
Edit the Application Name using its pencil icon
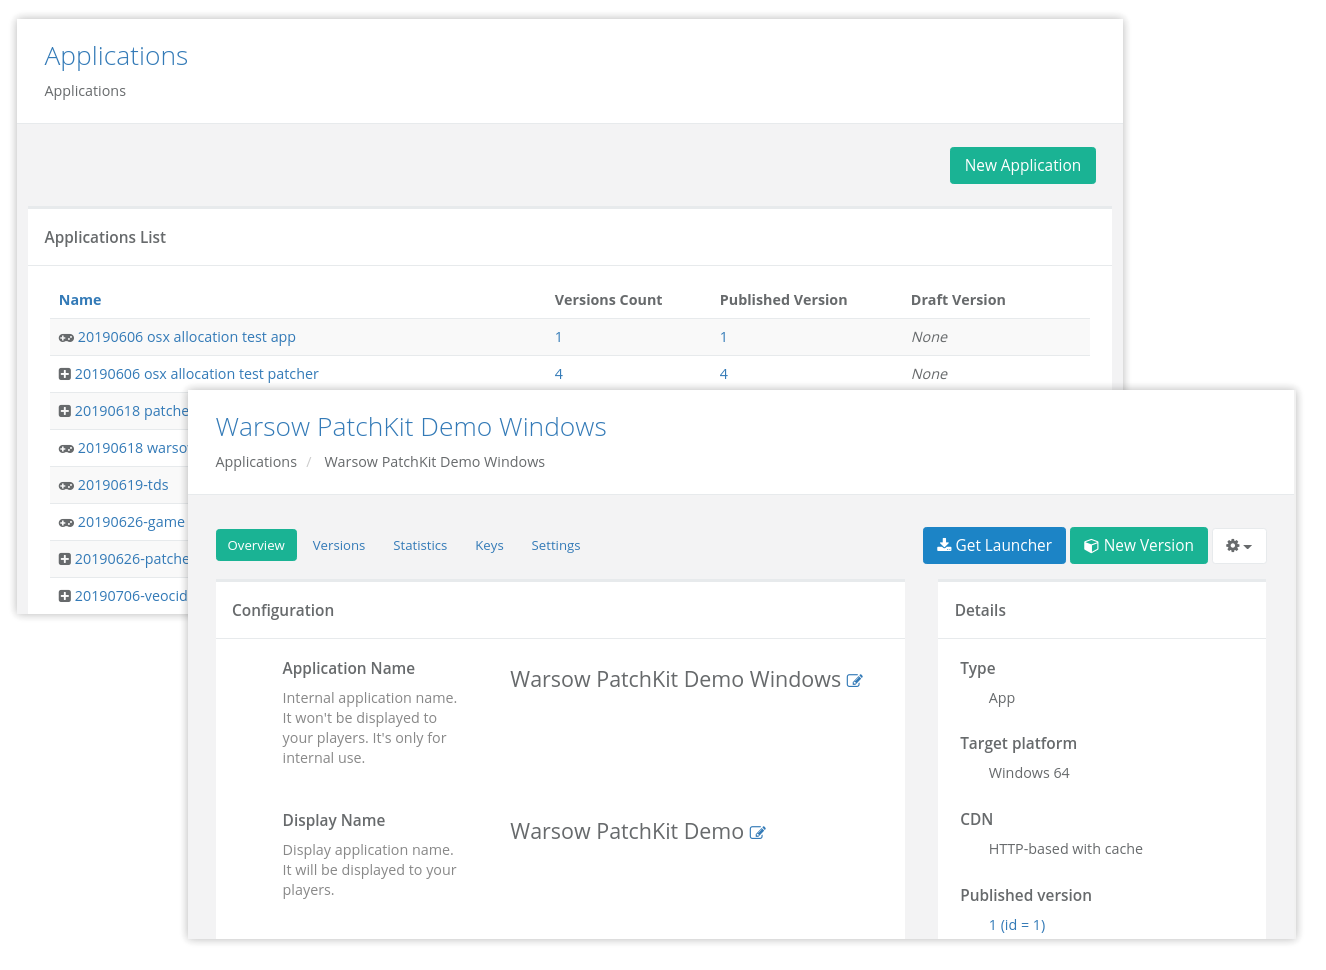855,679
